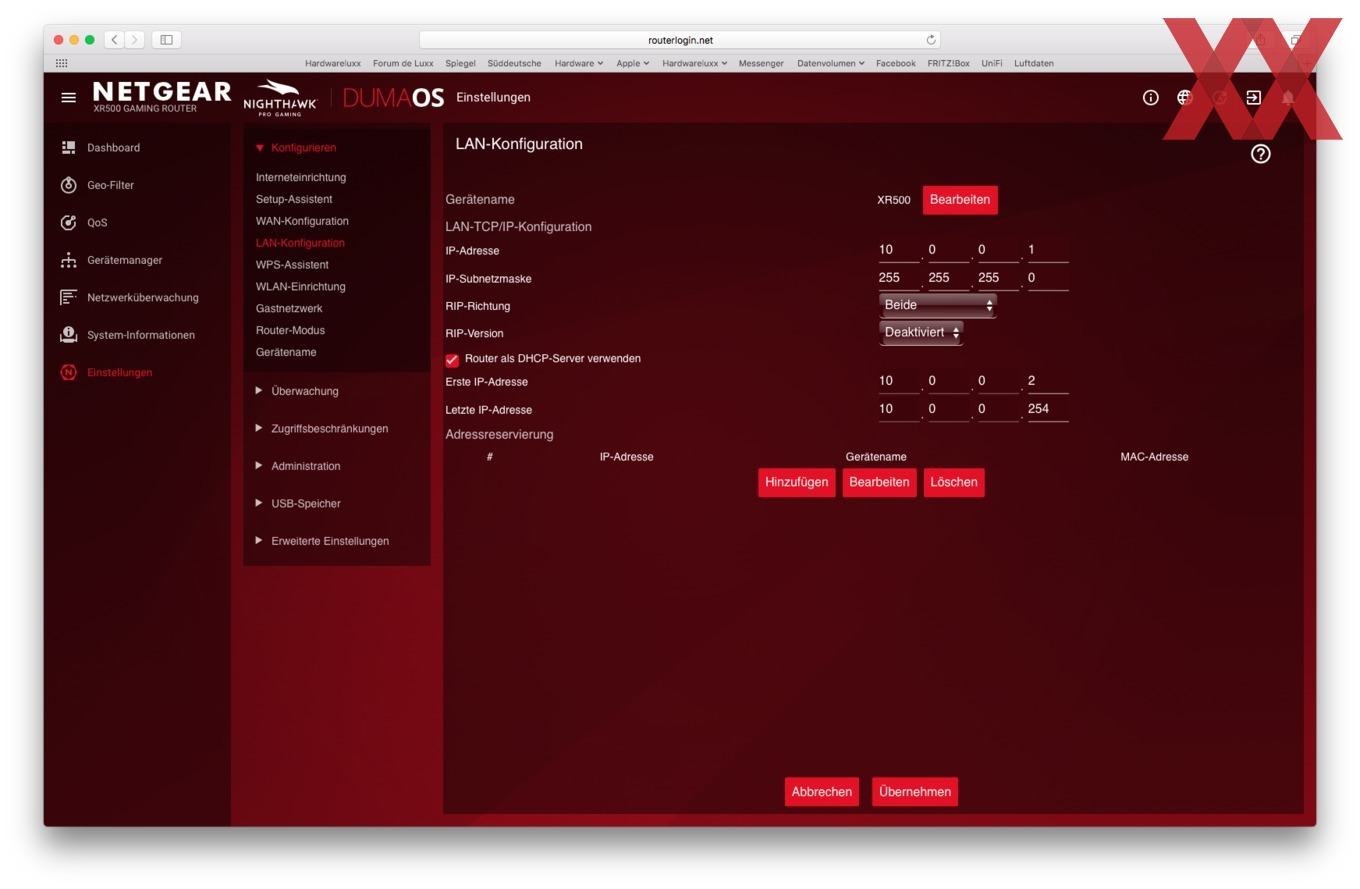Toggle the Safari sidebar button
Image resolution: width=1360 pixels, height=889 pixels.
click(x=166, y=40)
